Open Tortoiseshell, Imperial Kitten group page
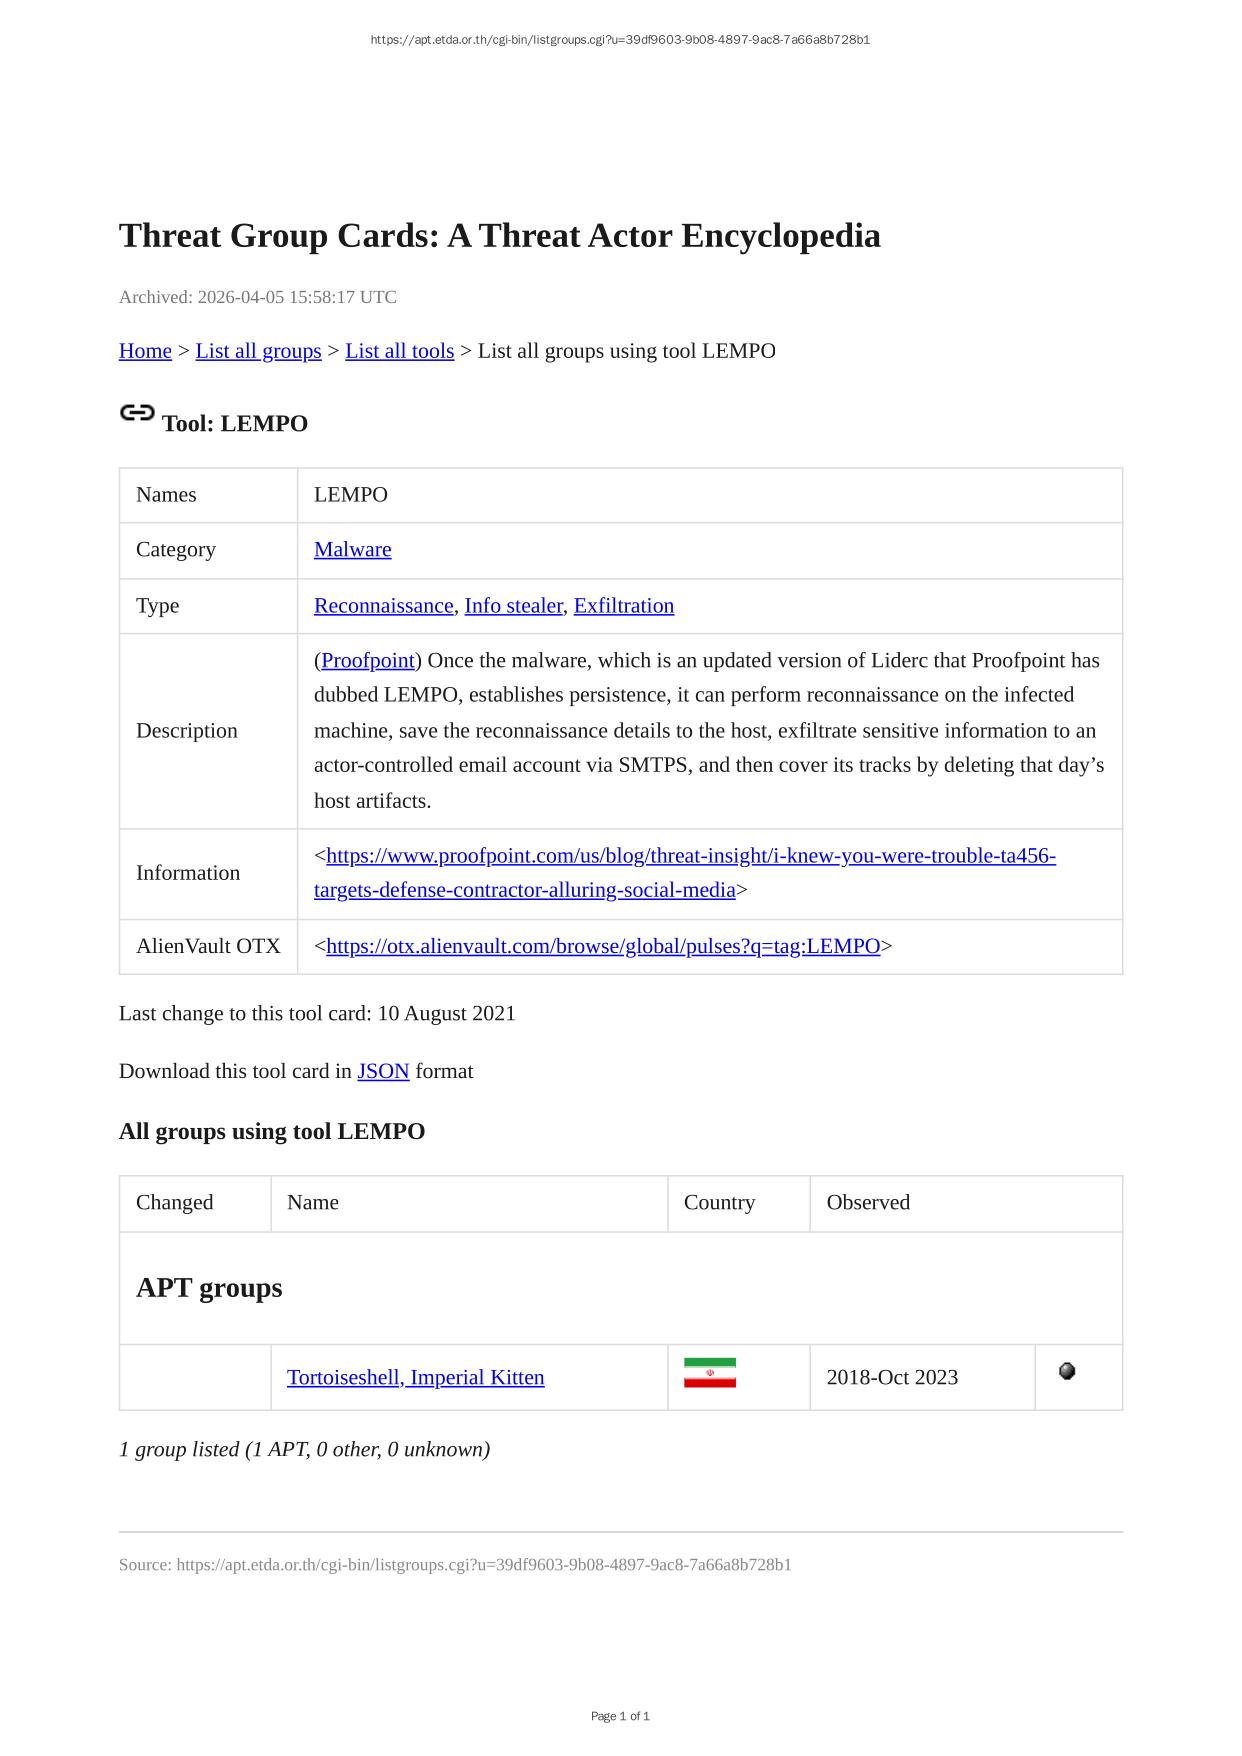Image resolution: width=1242 pixels, height=1756 pixels. pyautogui.click(x=415, y=1378)
